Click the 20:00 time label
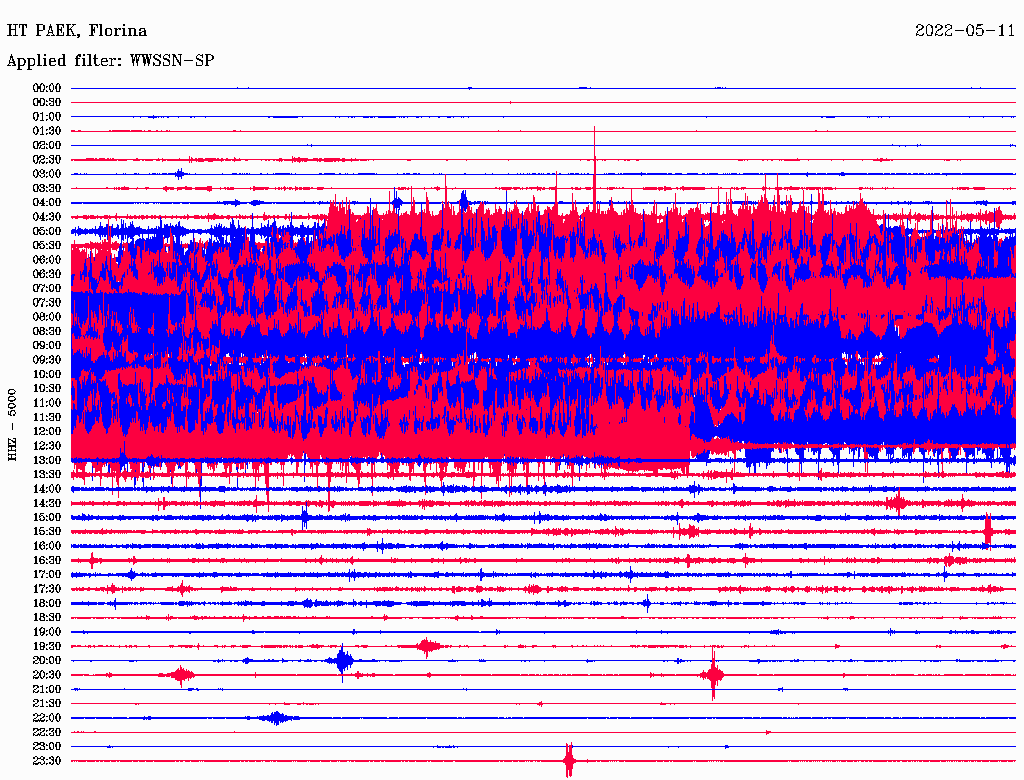 click(x=47, y=661)
